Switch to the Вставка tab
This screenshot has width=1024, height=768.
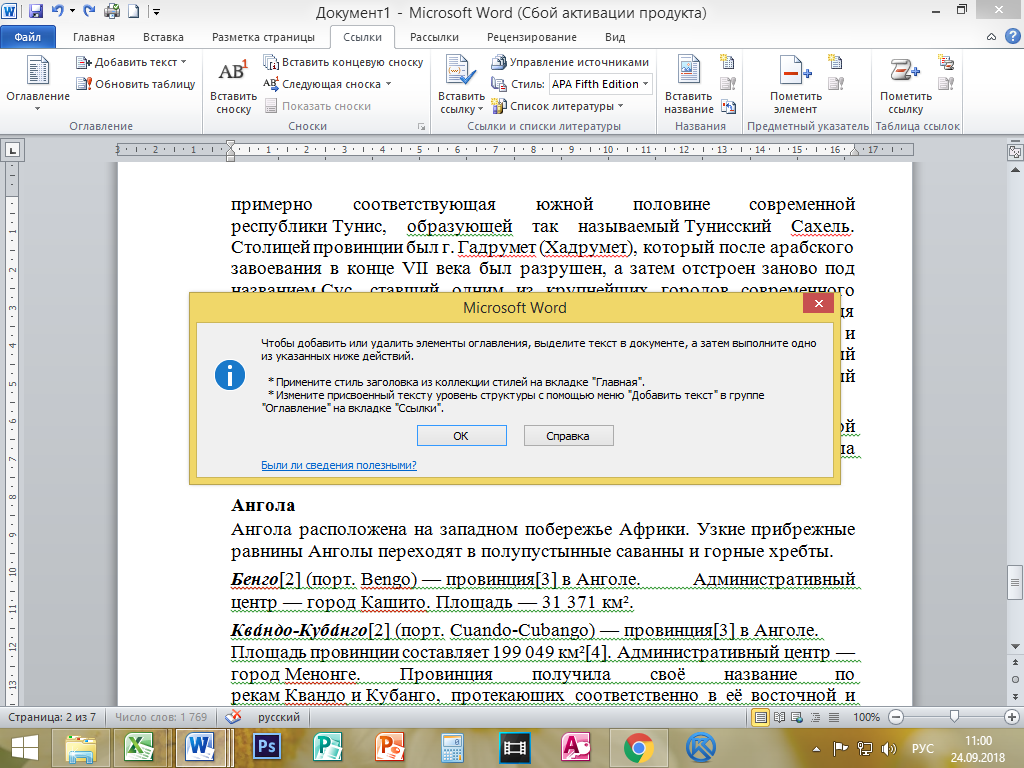[x=163, y=37]
